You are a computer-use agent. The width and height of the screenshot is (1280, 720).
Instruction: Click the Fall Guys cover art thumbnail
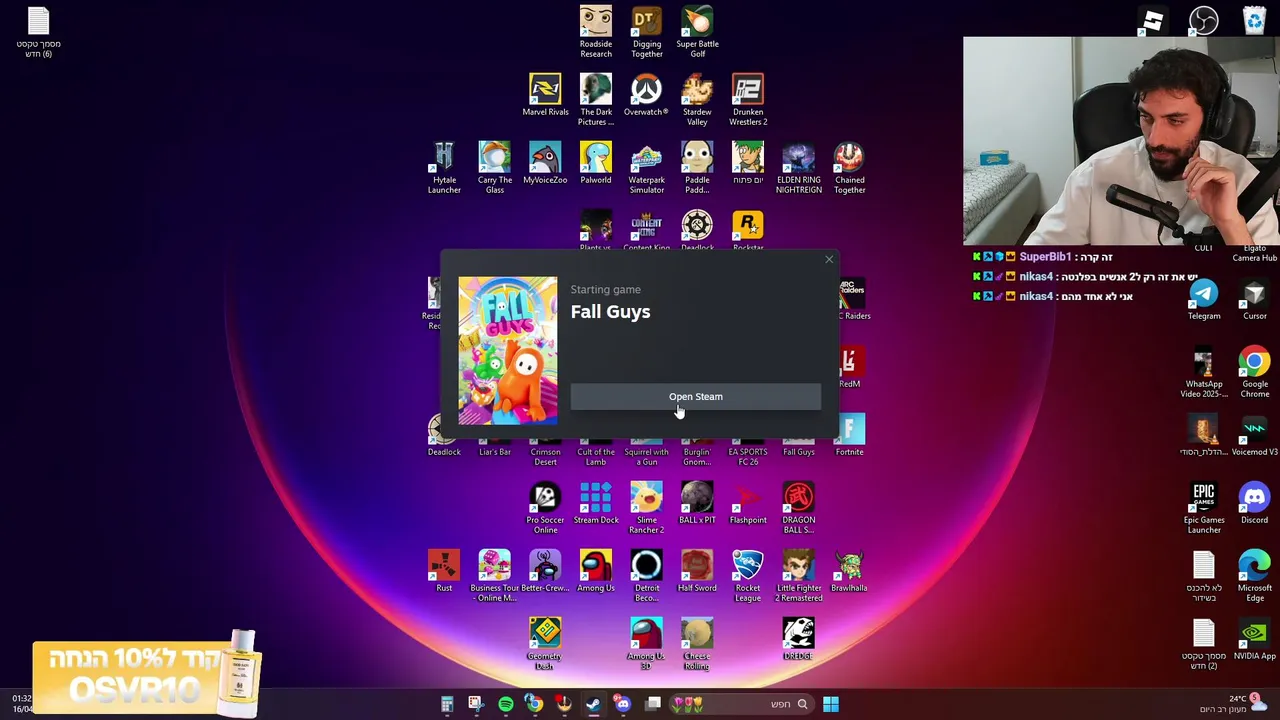508,351
